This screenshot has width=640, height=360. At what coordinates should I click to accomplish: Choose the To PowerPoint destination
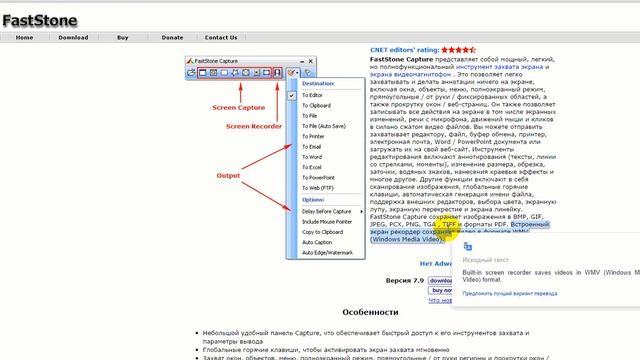click(318, 178)
